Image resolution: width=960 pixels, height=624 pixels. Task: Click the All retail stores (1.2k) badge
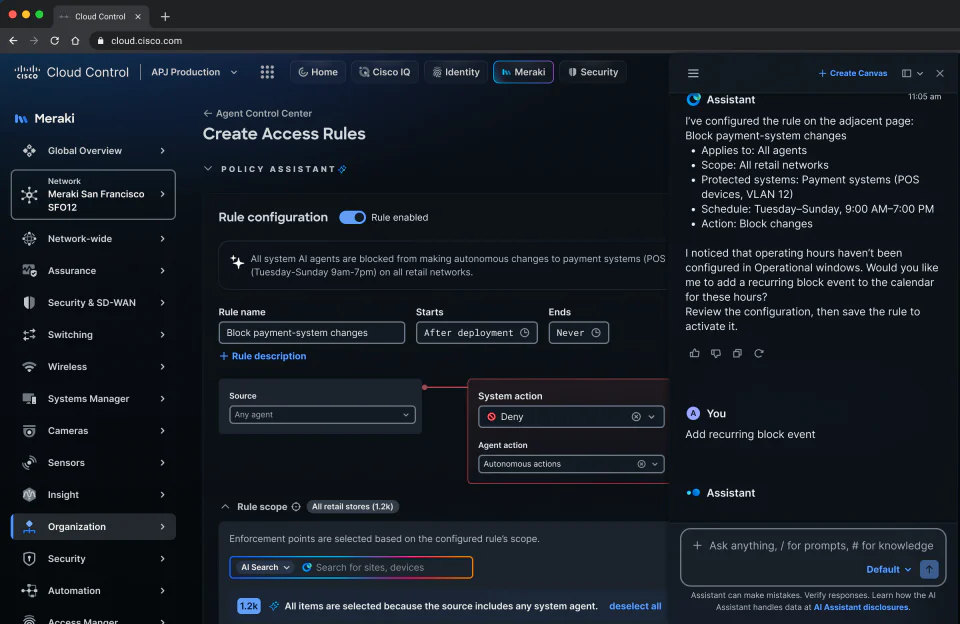pyautogui.click(x=353, y=507)
